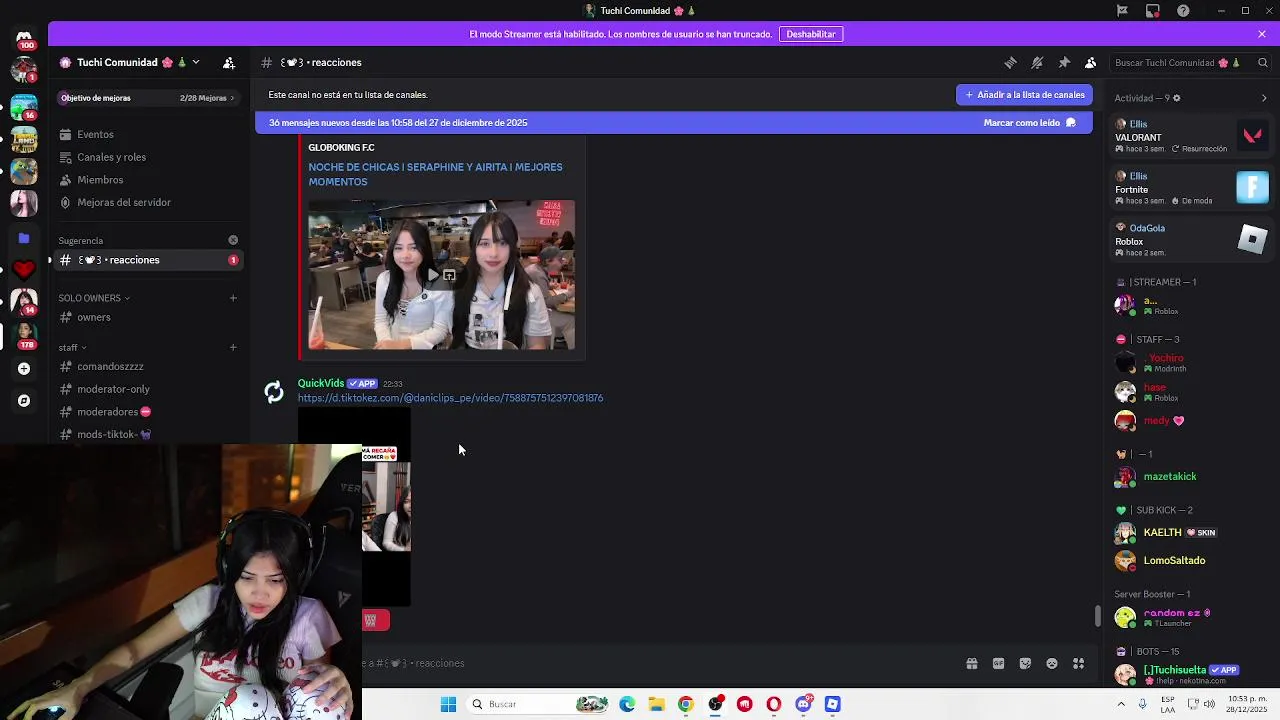Open the red heart server icon

(24, 269)
